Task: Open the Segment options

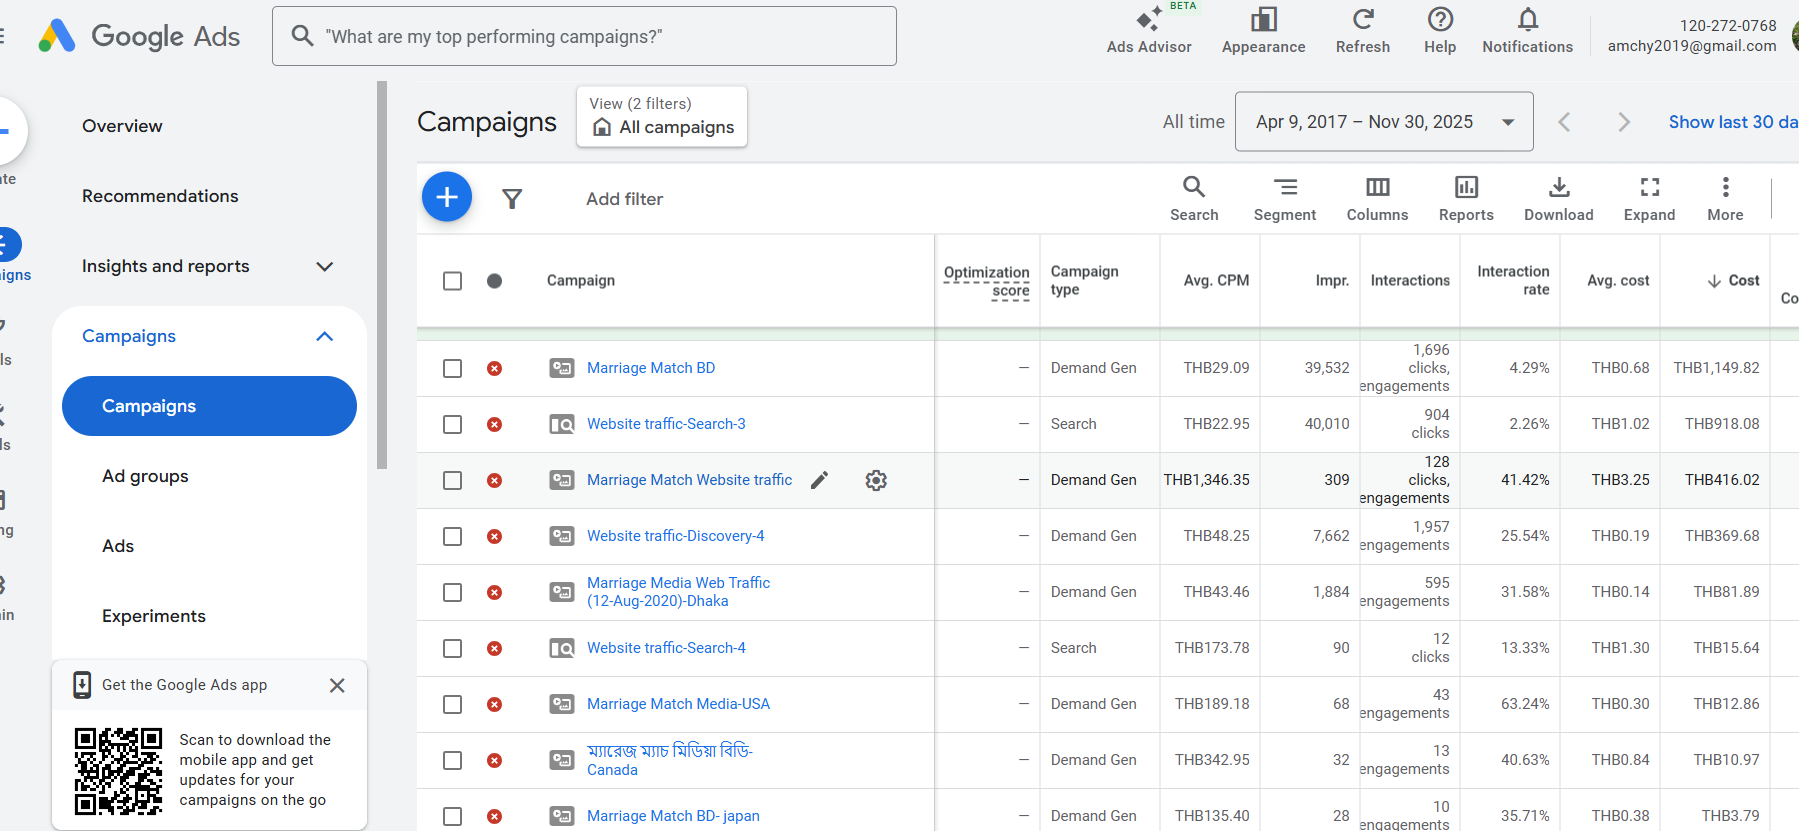Action: click(x=1285, y=198)
